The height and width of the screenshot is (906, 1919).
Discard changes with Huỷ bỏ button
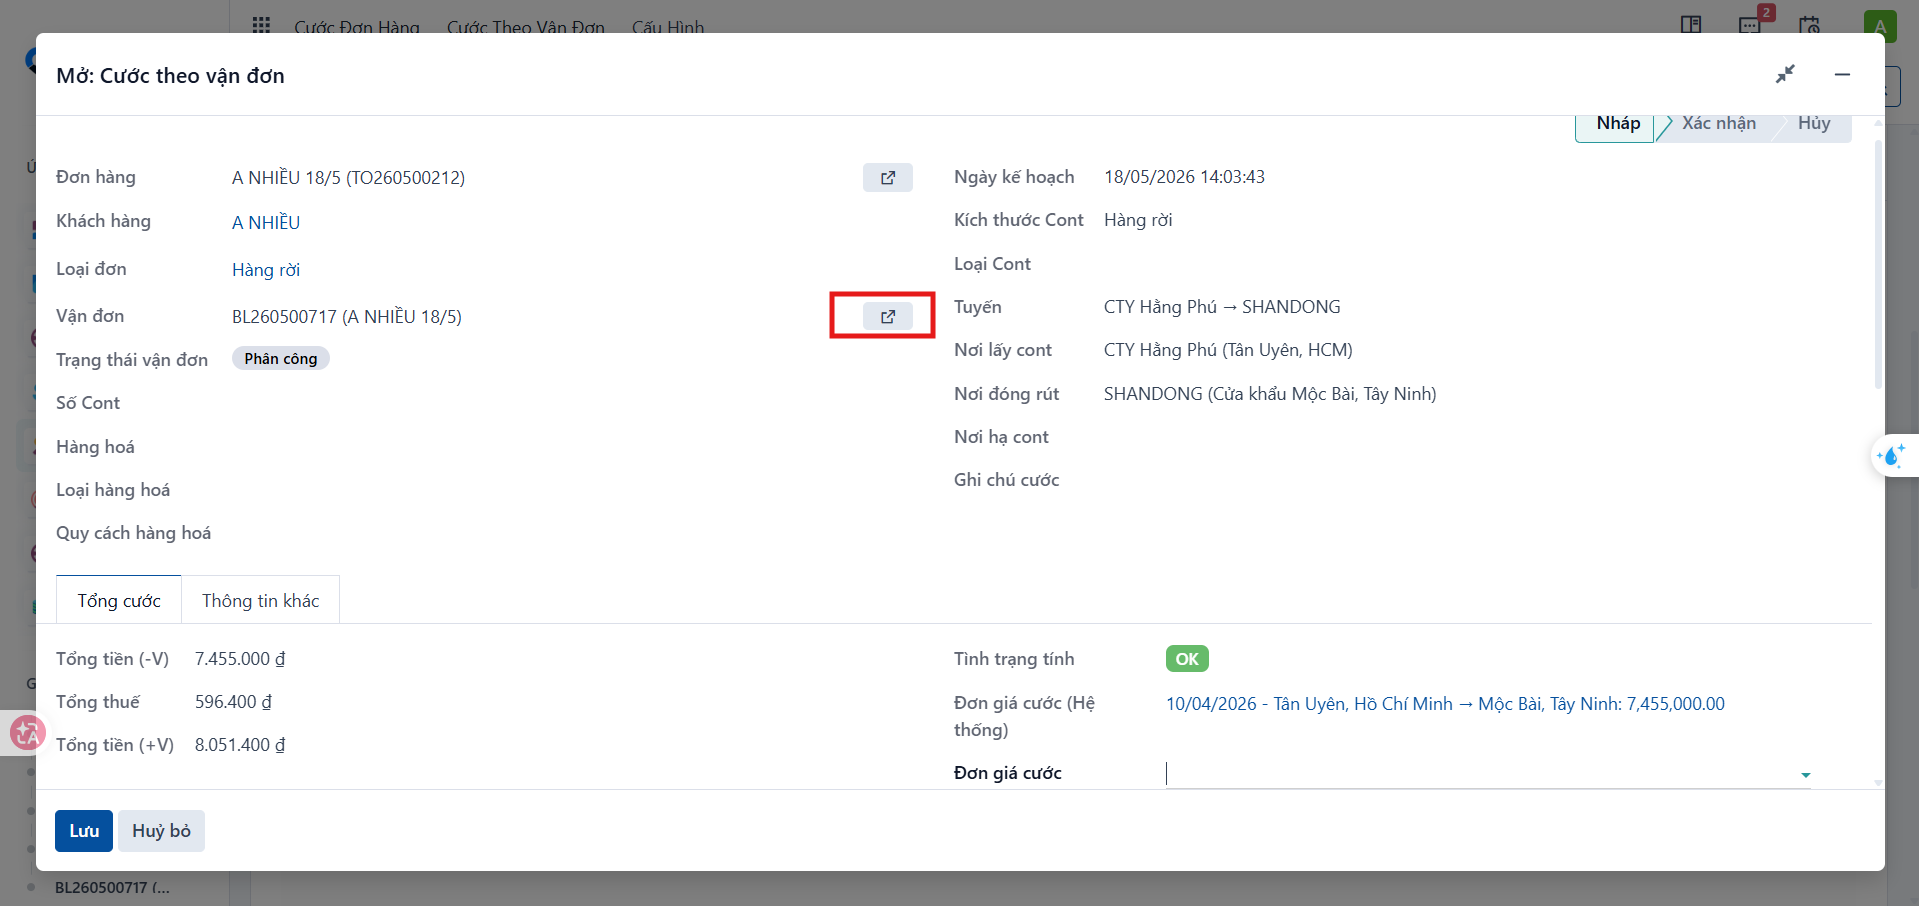(x=161, y=831)
